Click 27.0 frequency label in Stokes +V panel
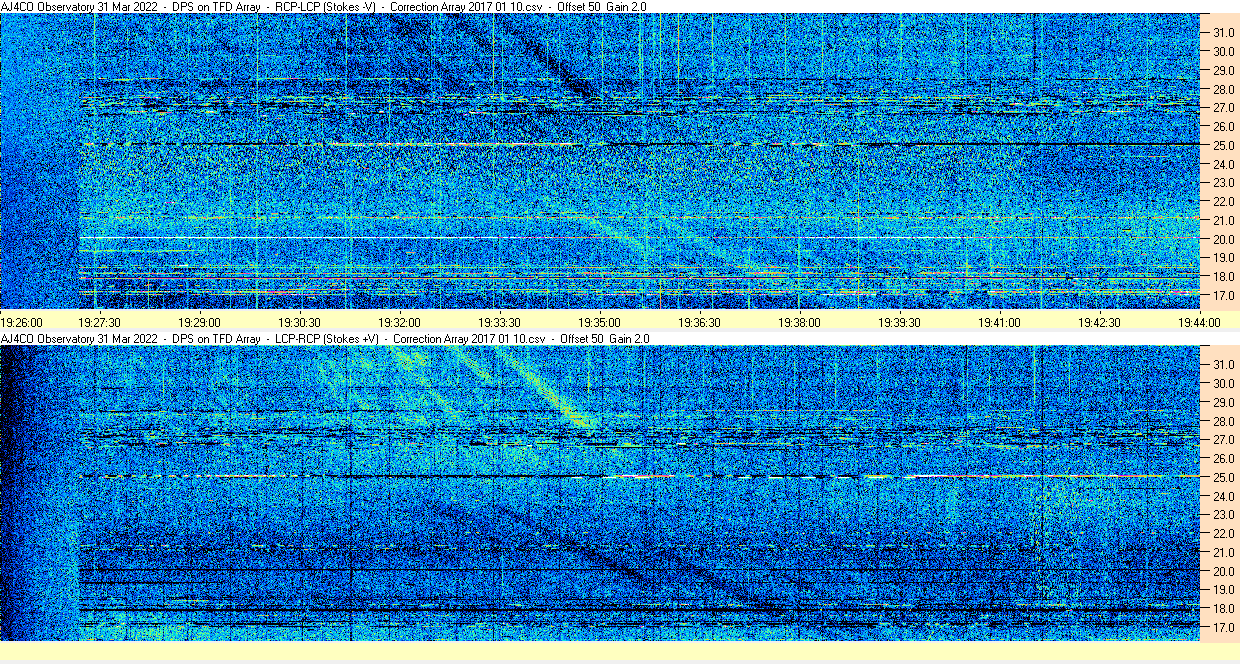The image size is (1240, 664). coord(1223,440)
